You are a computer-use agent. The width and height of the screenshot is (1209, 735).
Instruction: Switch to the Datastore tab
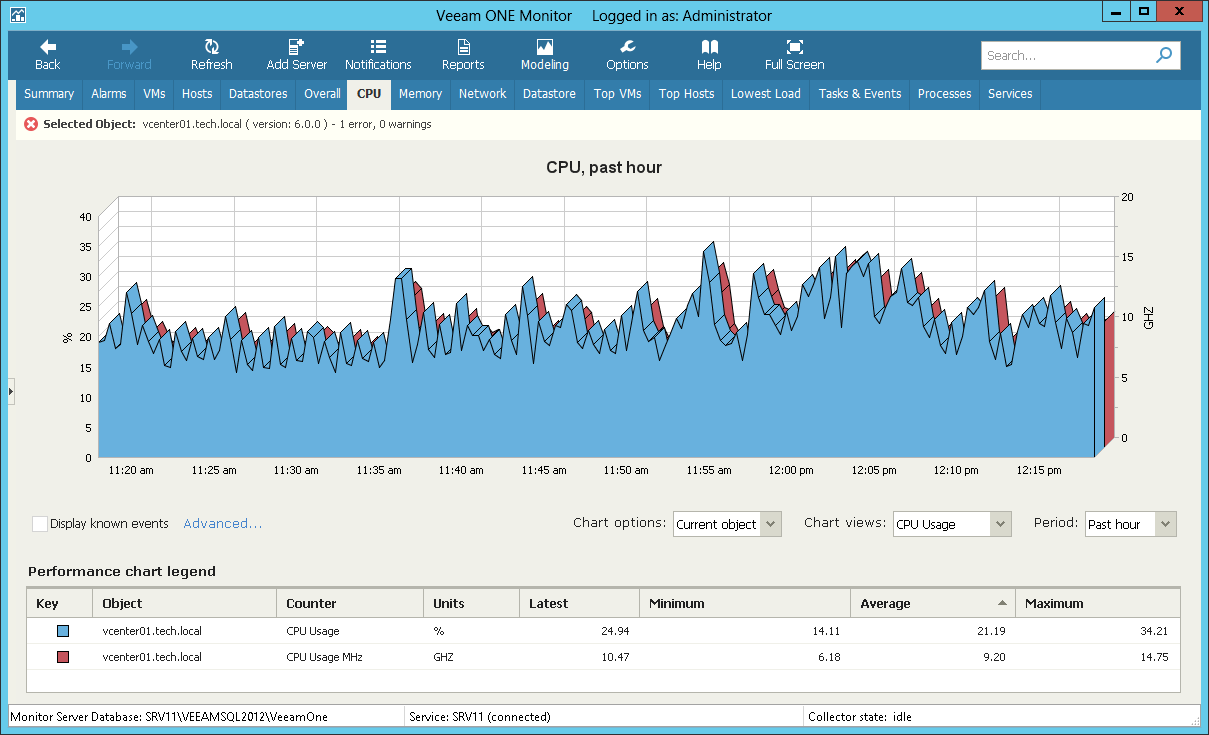[549, 94]
